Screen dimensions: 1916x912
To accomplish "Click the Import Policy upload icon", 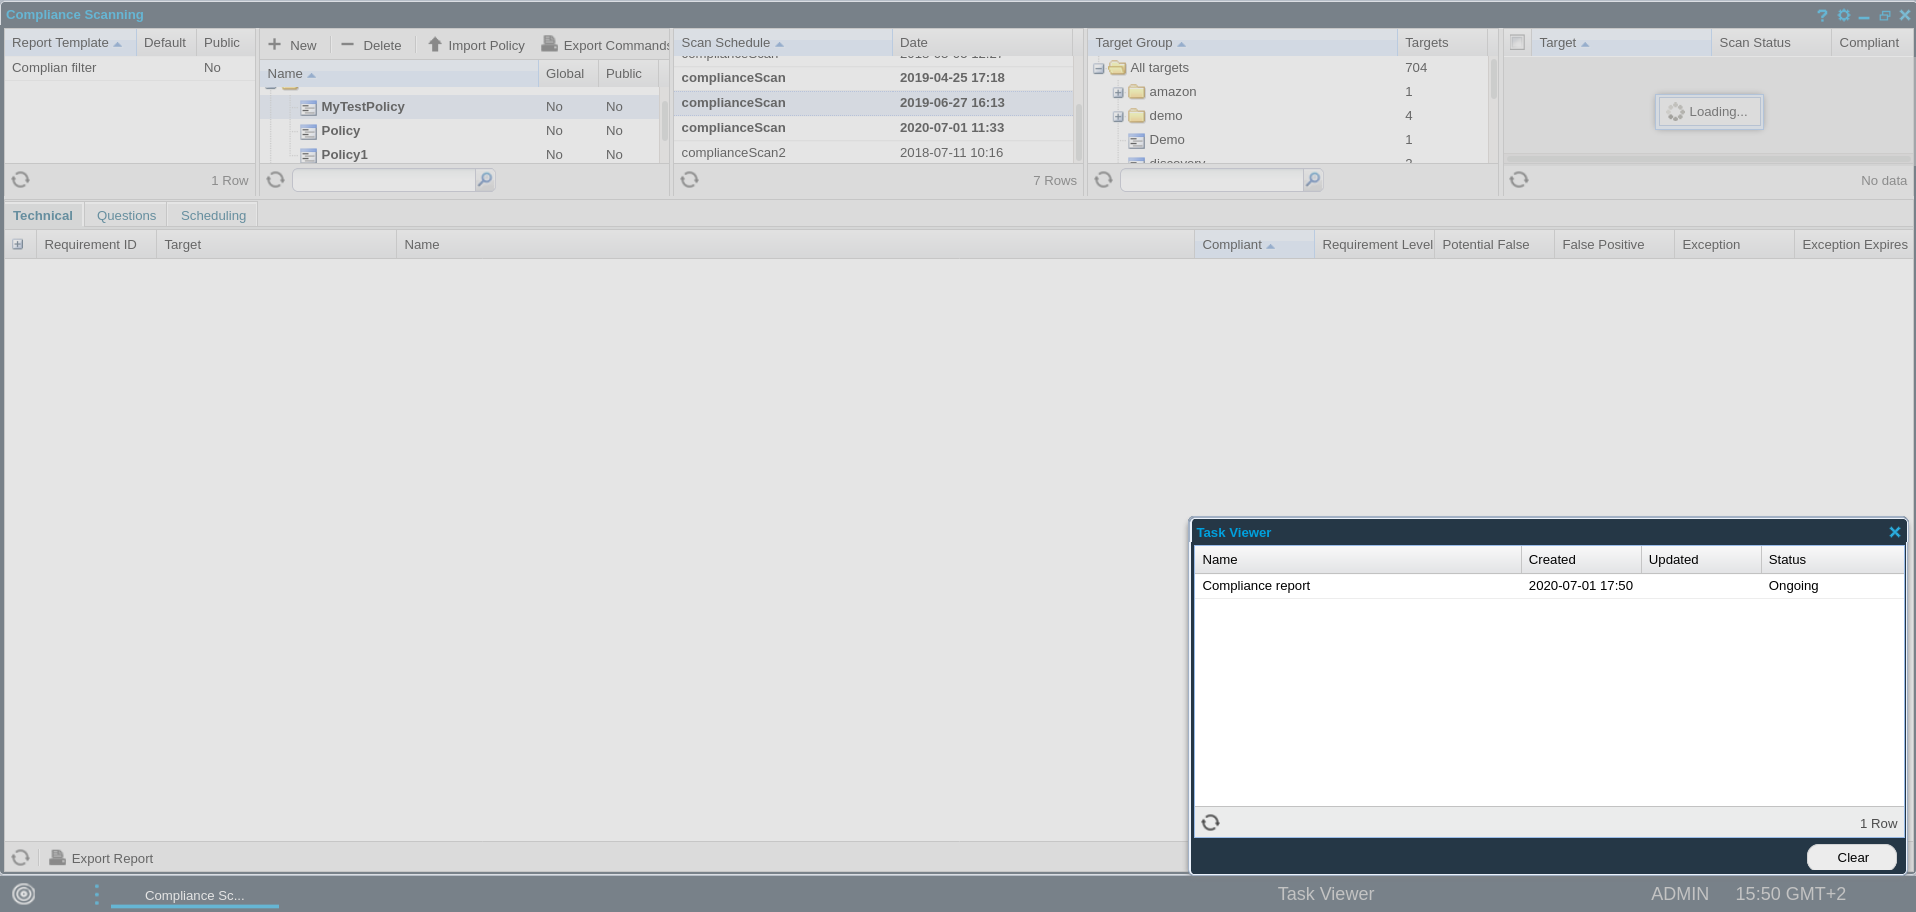I will [434, 44].
